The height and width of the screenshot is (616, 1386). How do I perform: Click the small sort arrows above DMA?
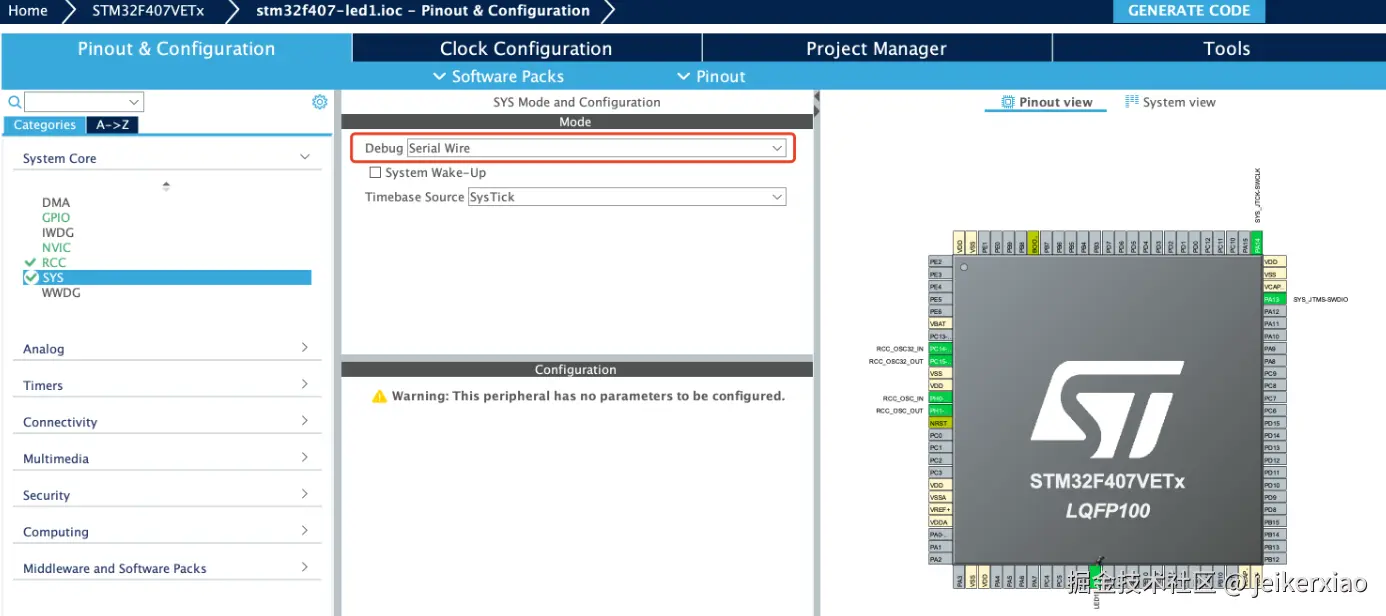coord(166,186)
